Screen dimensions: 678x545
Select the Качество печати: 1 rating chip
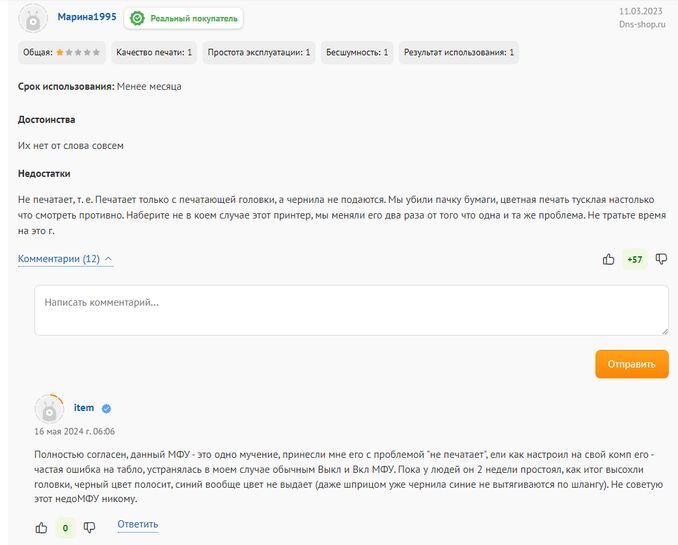click(x=154, y=52)
